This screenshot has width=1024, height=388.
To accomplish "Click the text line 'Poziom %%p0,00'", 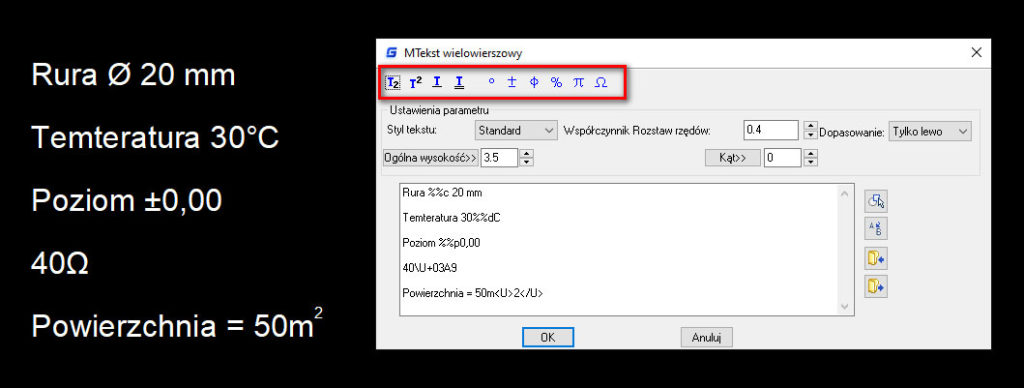I will [441, 243].
